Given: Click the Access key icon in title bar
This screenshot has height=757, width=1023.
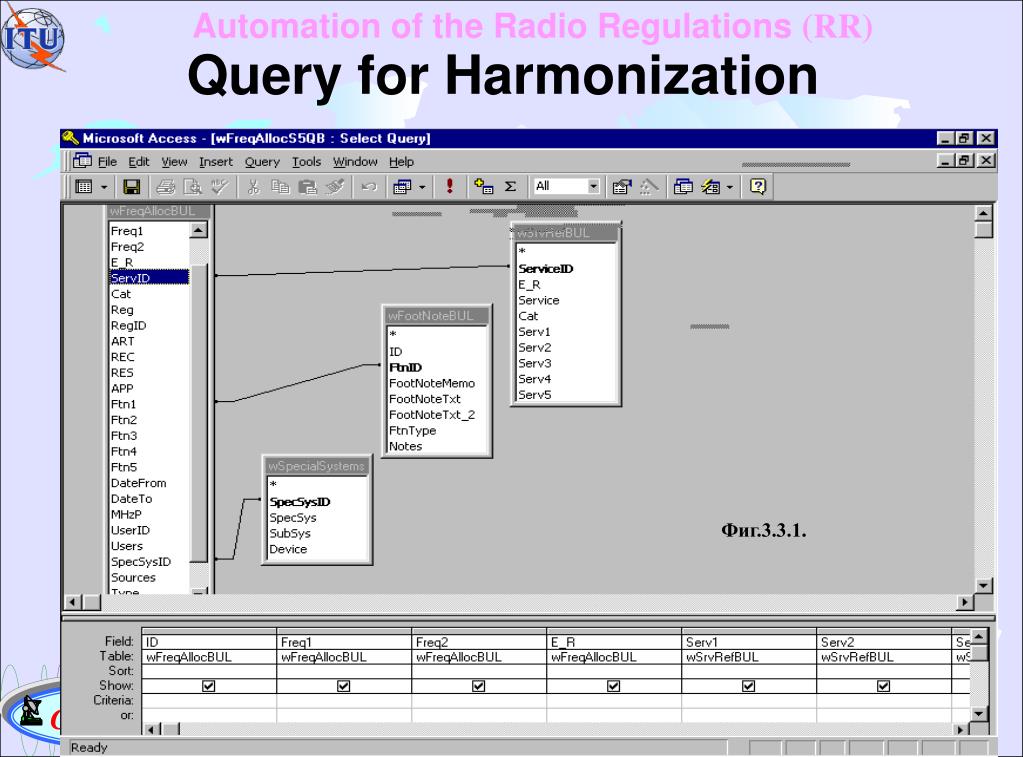Looking at the screenshot, I should (70, 138).
